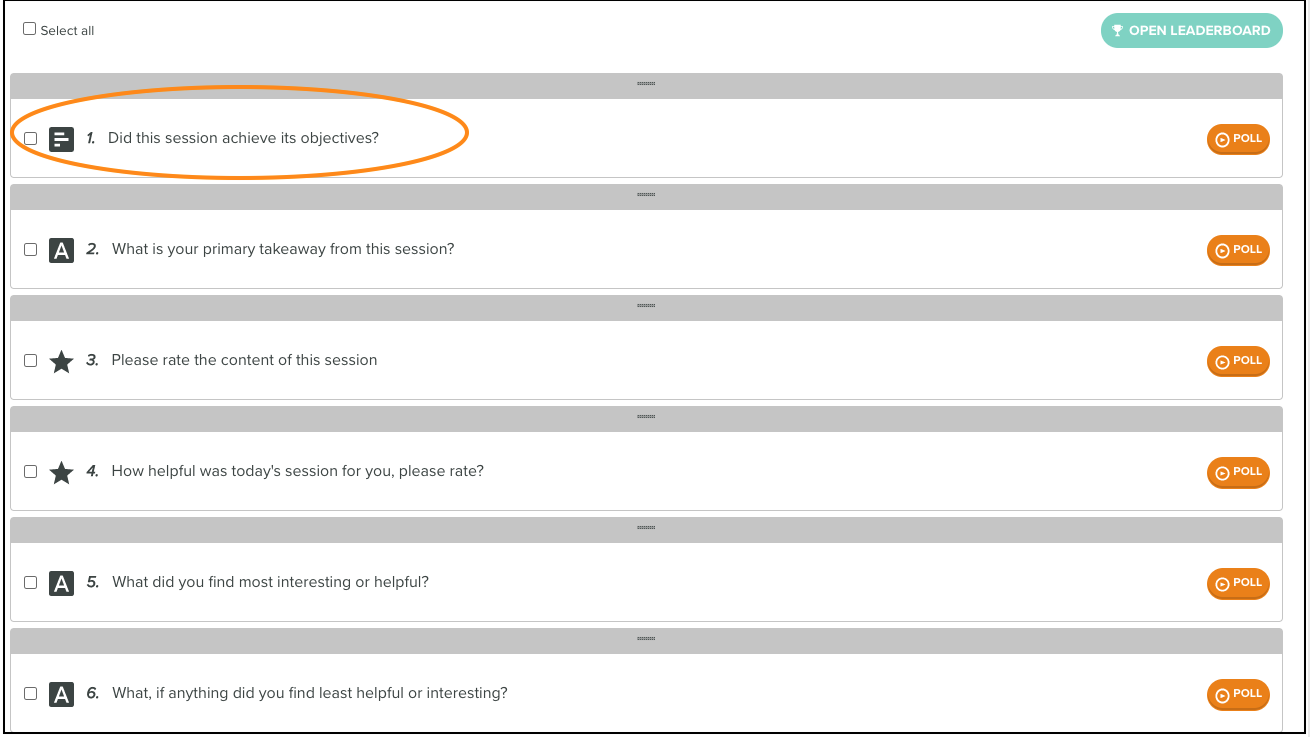Select checkbox beside question 5
This screenshot has height=737, width=1310.
(30, 582)
